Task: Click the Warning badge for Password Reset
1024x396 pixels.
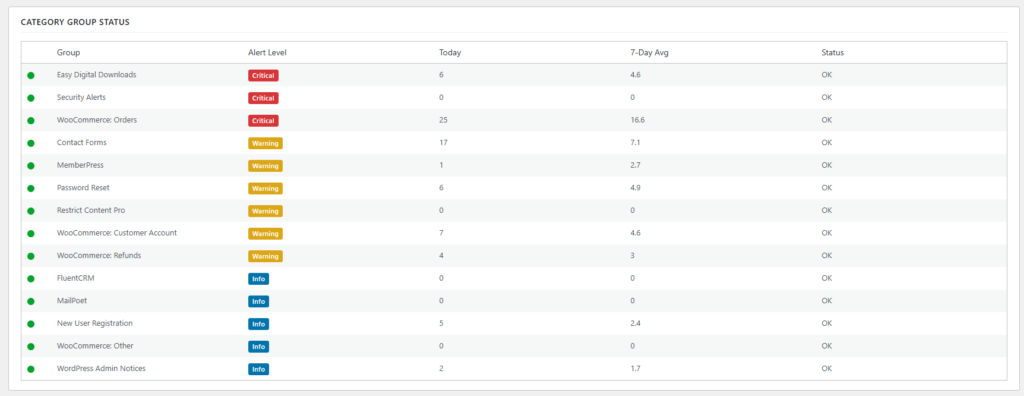Action: [265, 188]
